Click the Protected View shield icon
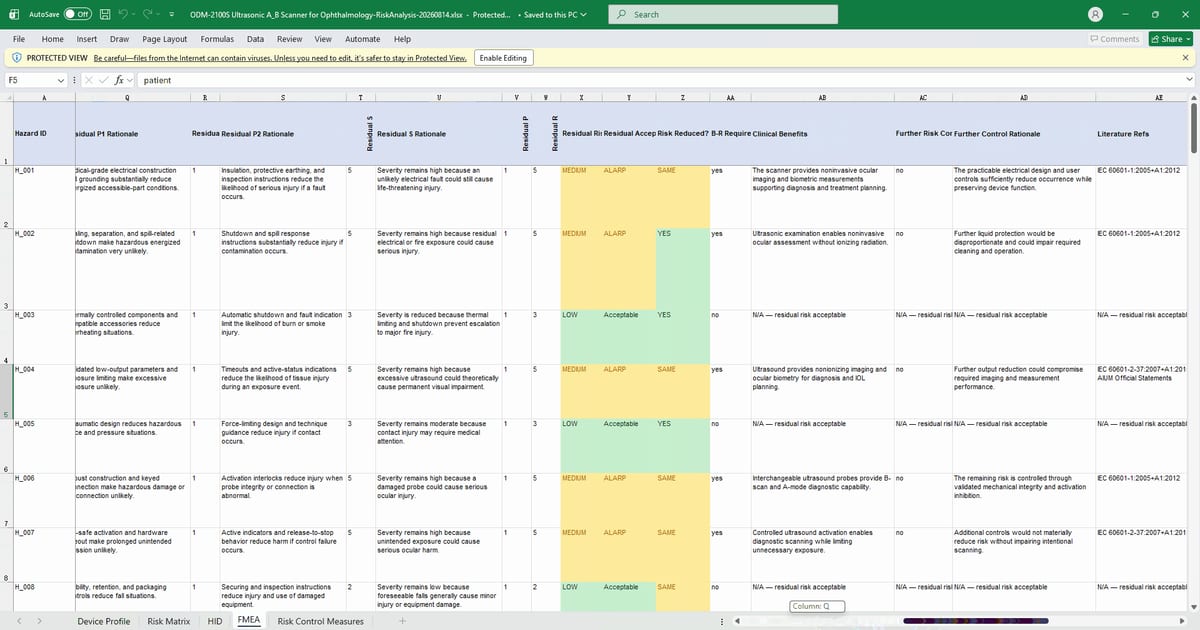This screenshot has height=630, width=1200. 16,58
